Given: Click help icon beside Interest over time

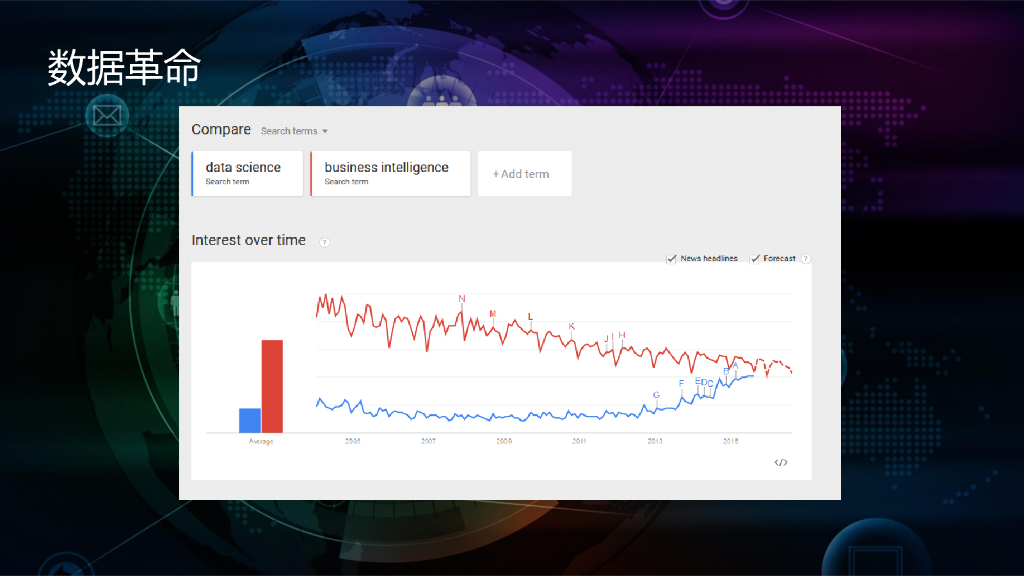Looking at the screenshot, I should tap(324, 242).
